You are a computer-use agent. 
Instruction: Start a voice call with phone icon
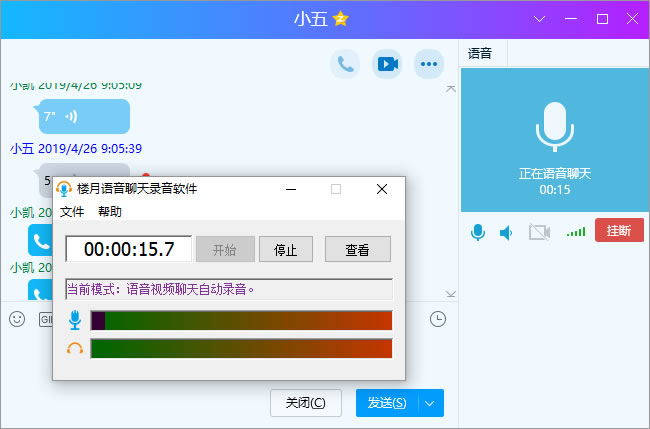tap(345, 64)
